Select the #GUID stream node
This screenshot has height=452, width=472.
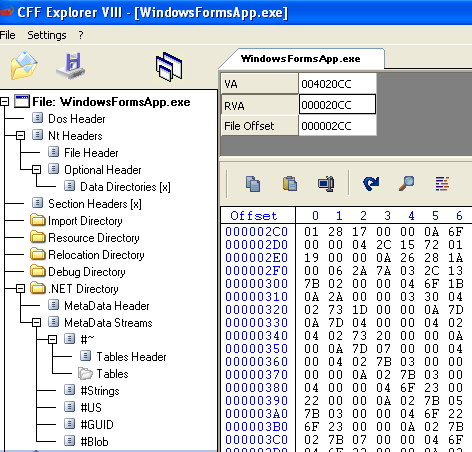pyautogui.click(x=97, y=424)
